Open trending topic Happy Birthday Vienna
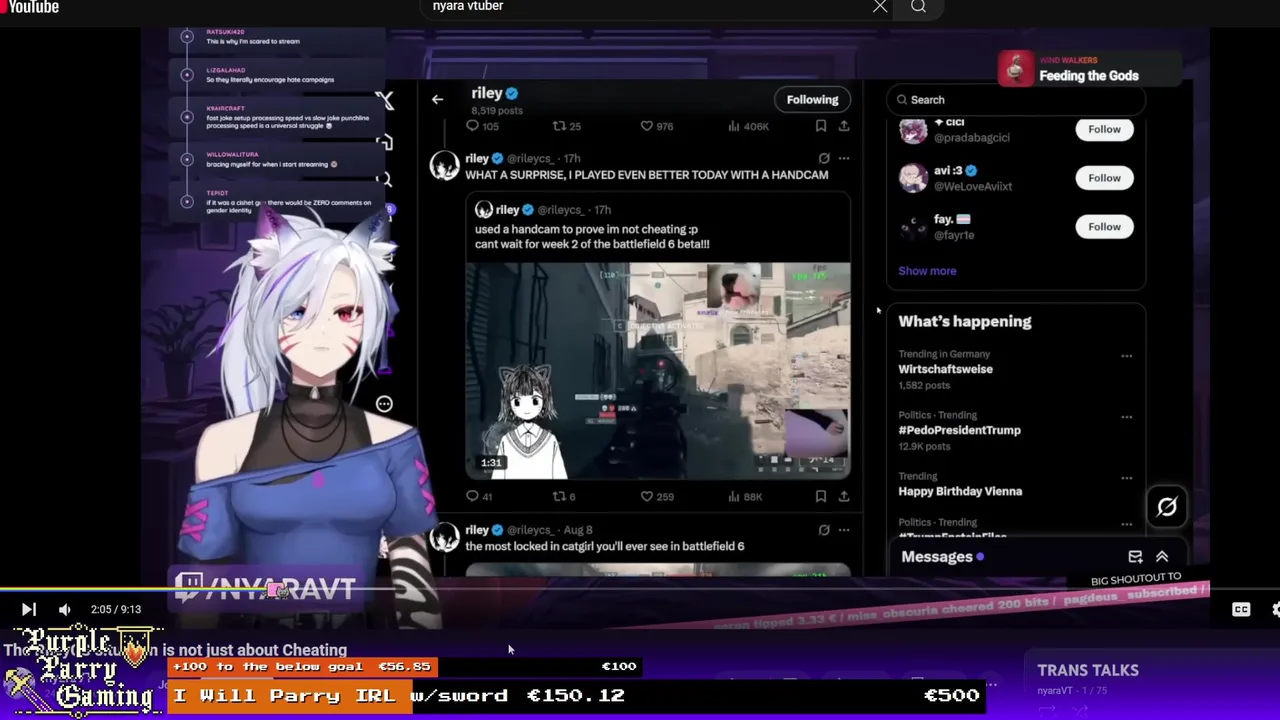 pos(960,491)
